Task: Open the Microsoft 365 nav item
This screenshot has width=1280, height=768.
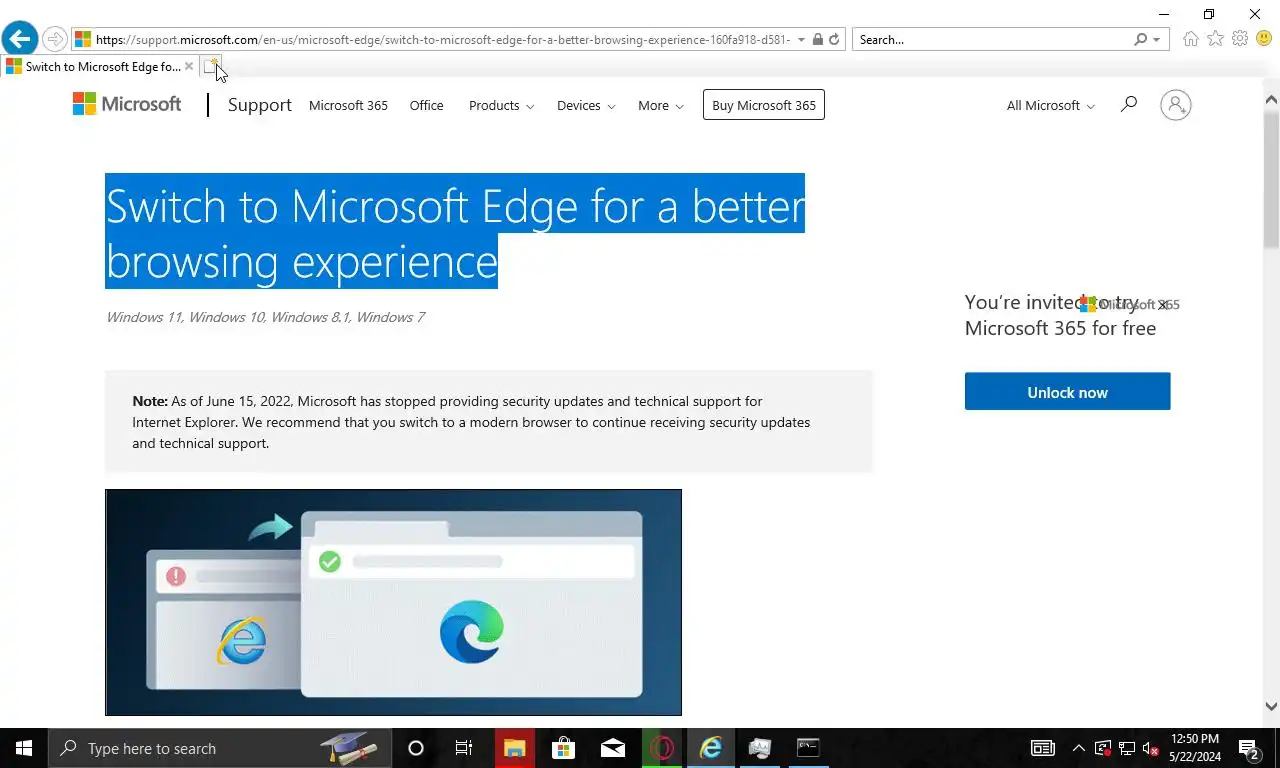Action: (348, 105)
